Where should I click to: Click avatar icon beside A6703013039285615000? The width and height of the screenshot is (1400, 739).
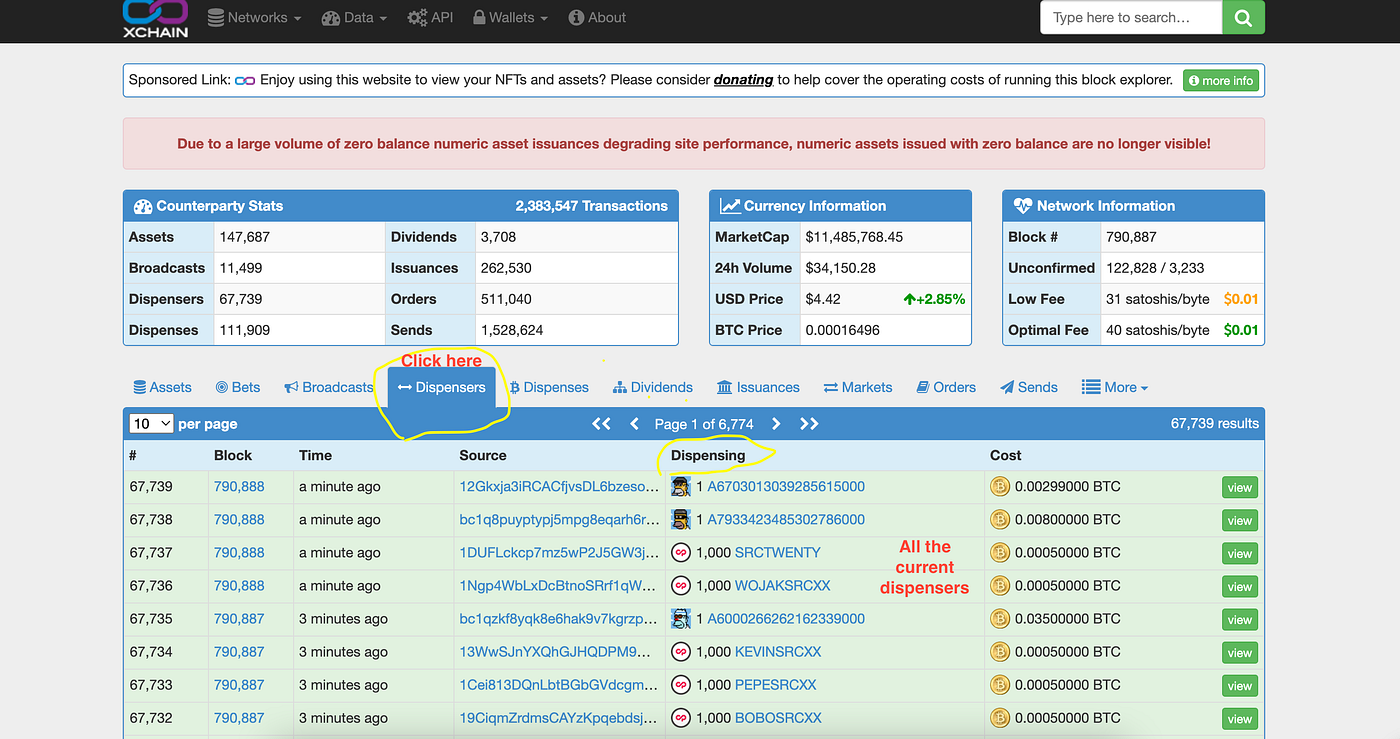coord(681,487)
